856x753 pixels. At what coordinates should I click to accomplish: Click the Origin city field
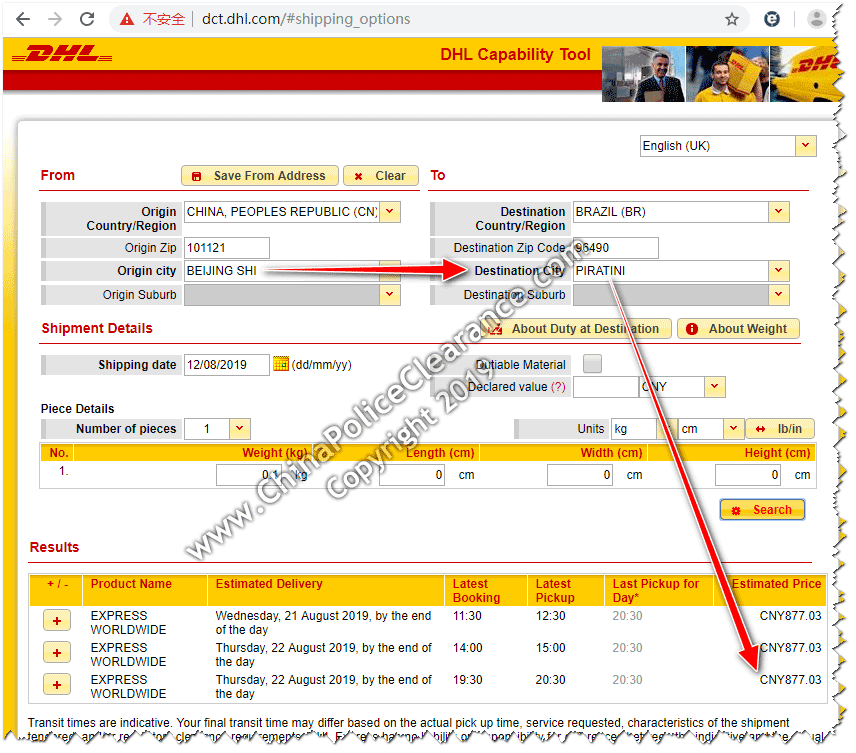pos(282,271)
